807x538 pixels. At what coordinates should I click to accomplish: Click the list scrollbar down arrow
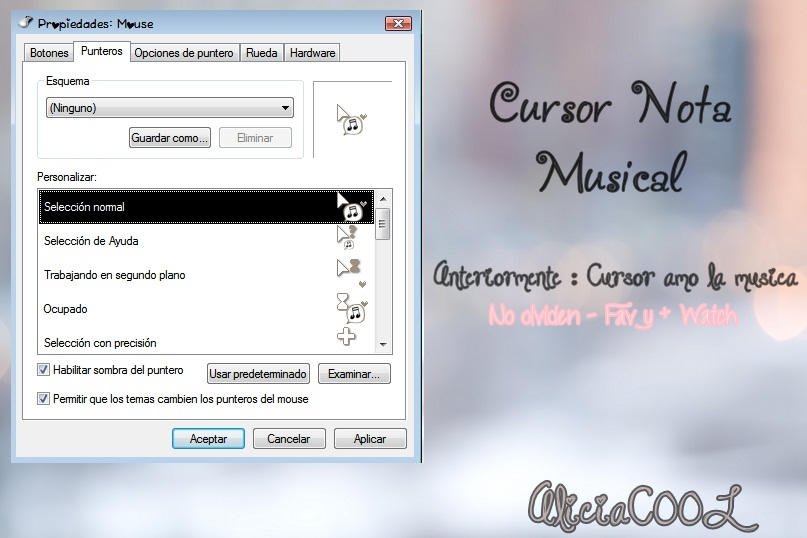click(x=383, y=344)
